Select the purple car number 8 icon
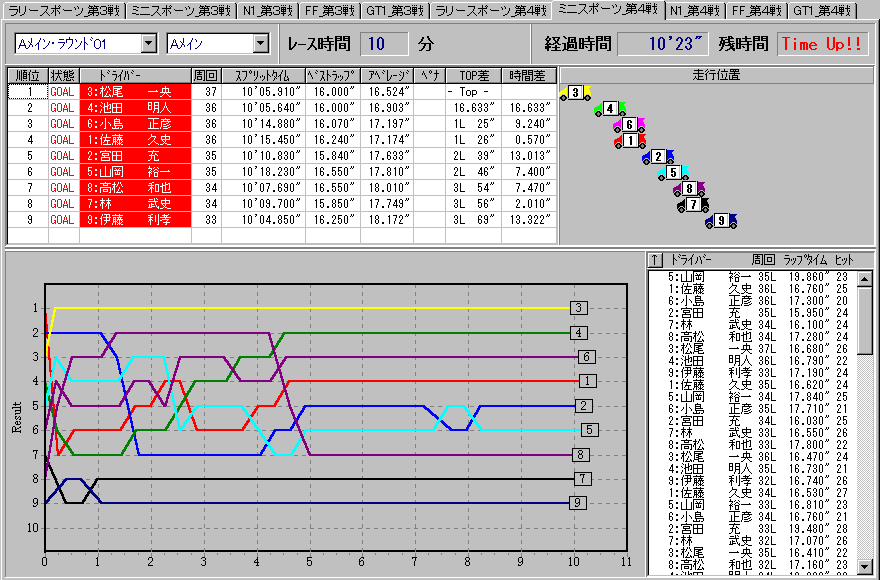Viewport: 880px width, 580px height. click(689, 189)
